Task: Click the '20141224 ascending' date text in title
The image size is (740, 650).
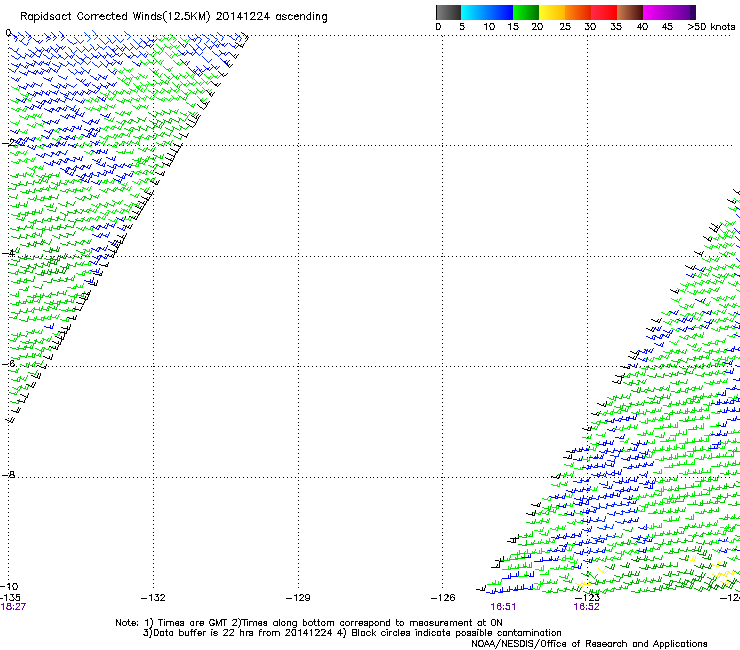Action: click(271, 17)
